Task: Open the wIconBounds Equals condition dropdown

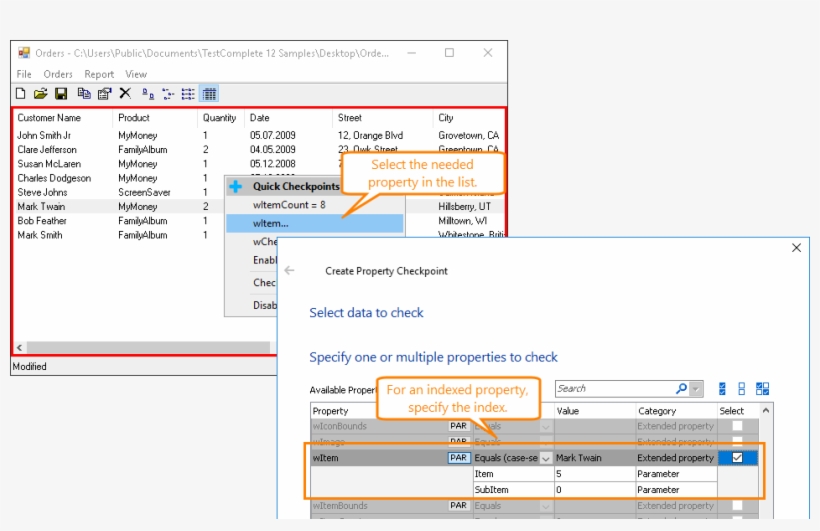Action: click(x=546, y=426)
